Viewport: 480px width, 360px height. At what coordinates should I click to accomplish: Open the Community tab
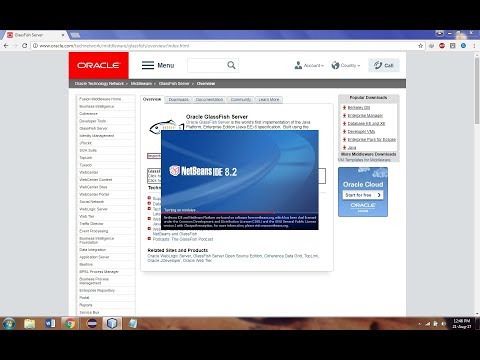241,100
